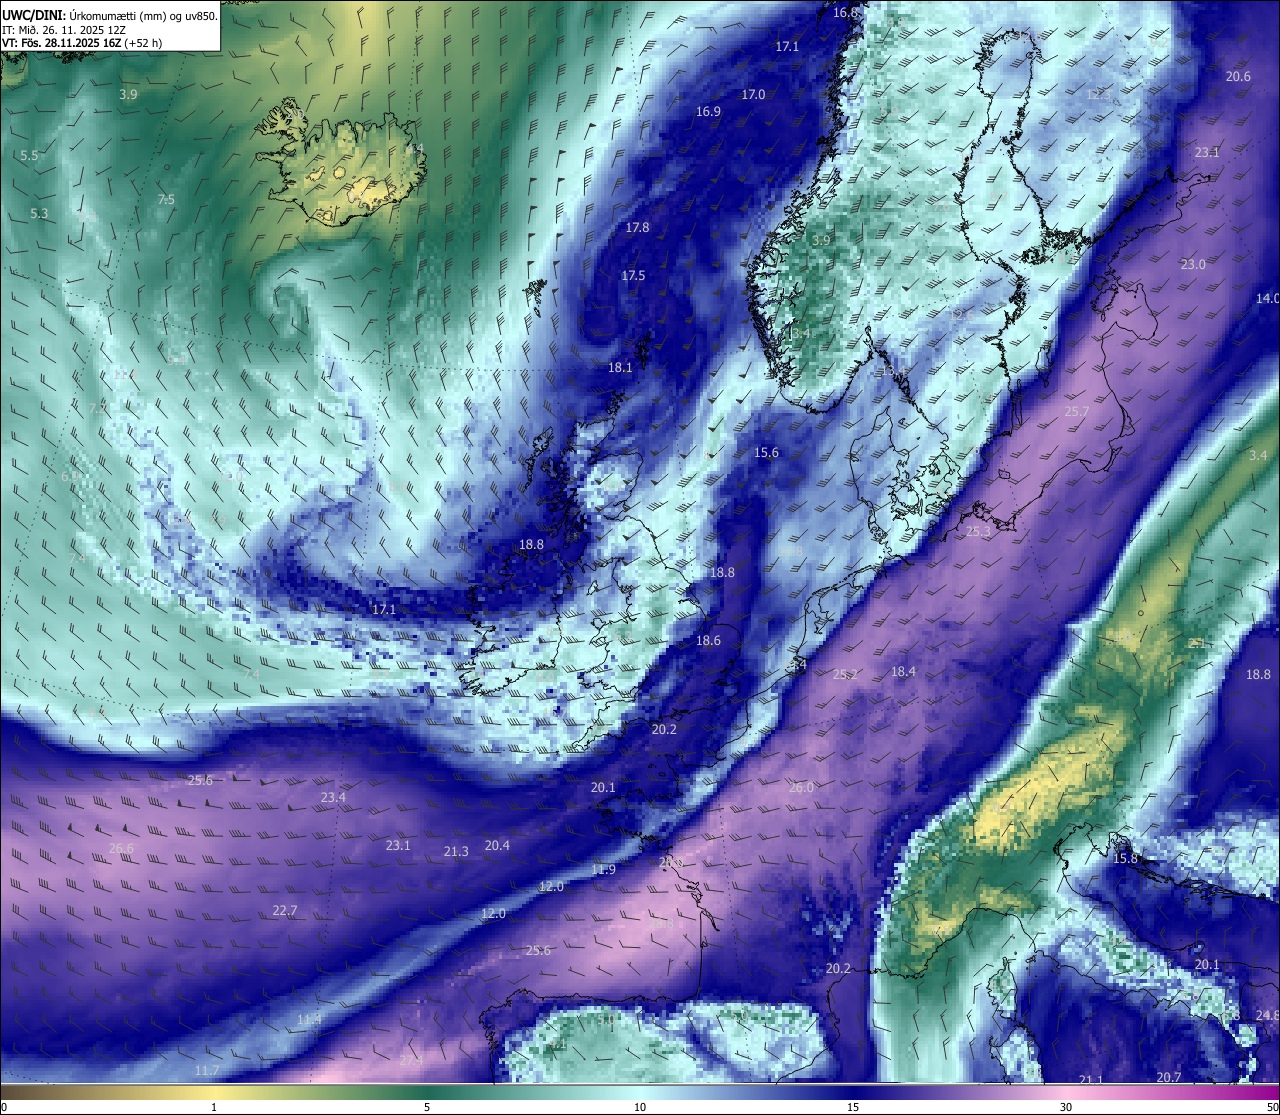Click the 14.0 value label
1280x1115 pixels.
point(1267,299)
